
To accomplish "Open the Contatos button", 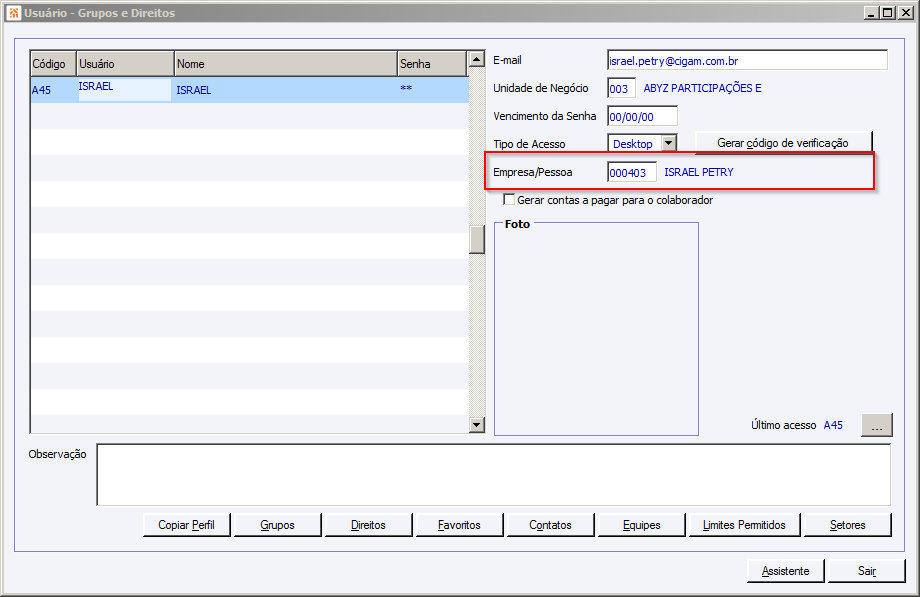I will [550, 525].
